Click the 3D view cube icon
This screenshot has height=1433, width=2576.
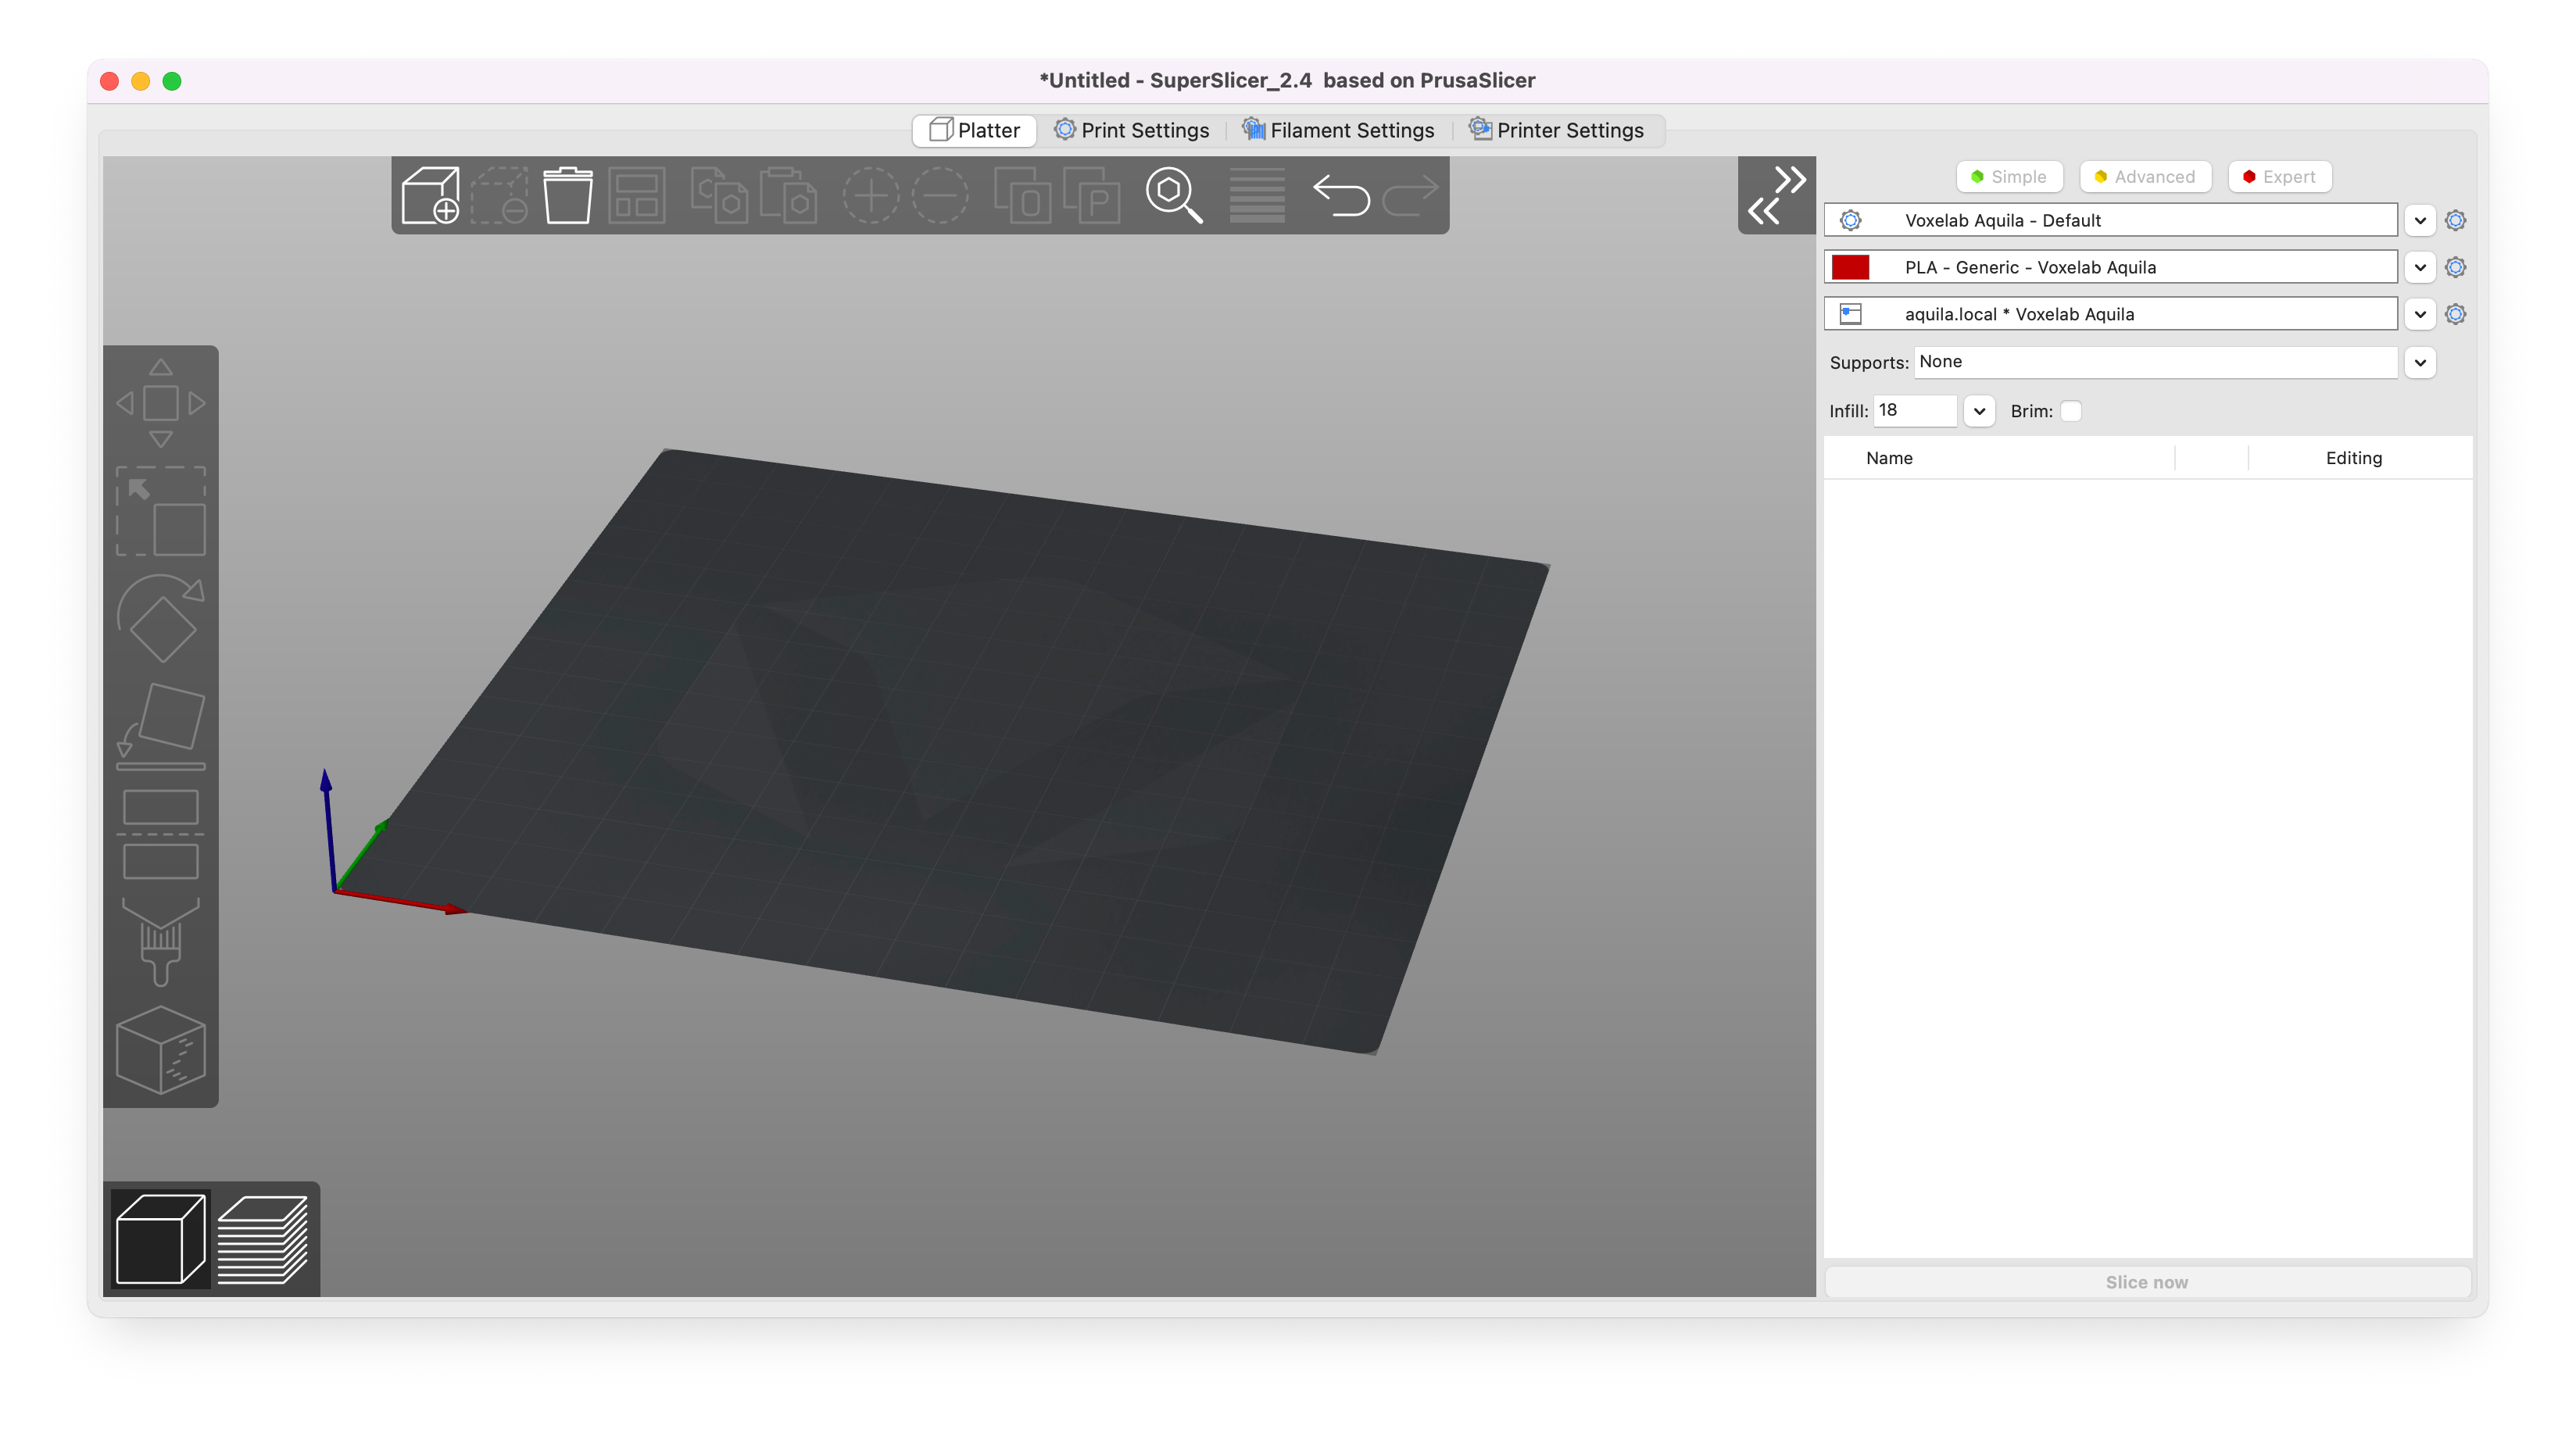click(160, 1237)
